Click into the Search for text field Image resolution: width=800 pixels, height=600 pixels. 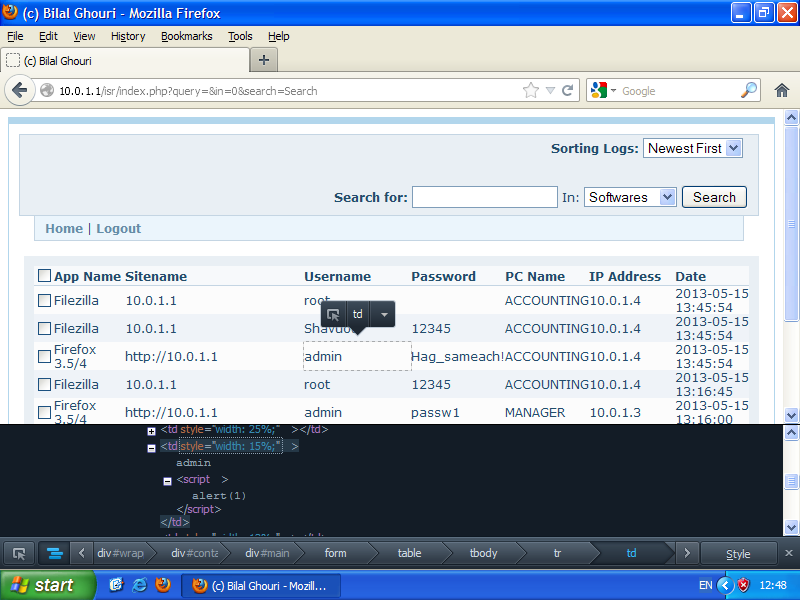[485, 197]
